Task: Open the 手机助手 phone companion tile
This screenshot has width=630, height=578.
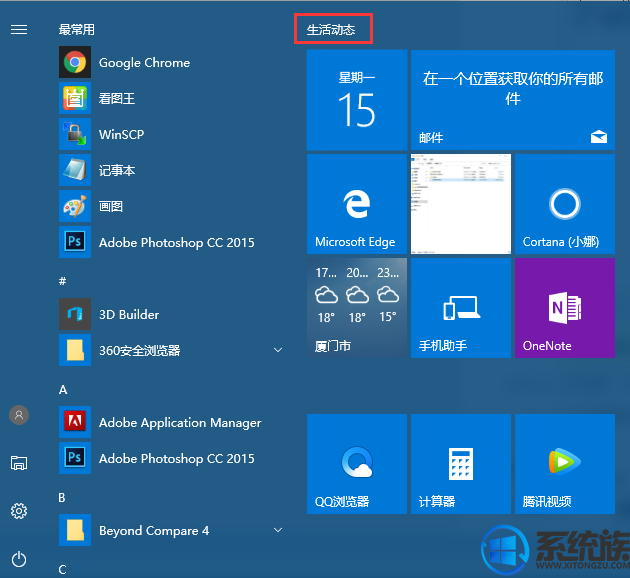Action: tap(461, 308)
